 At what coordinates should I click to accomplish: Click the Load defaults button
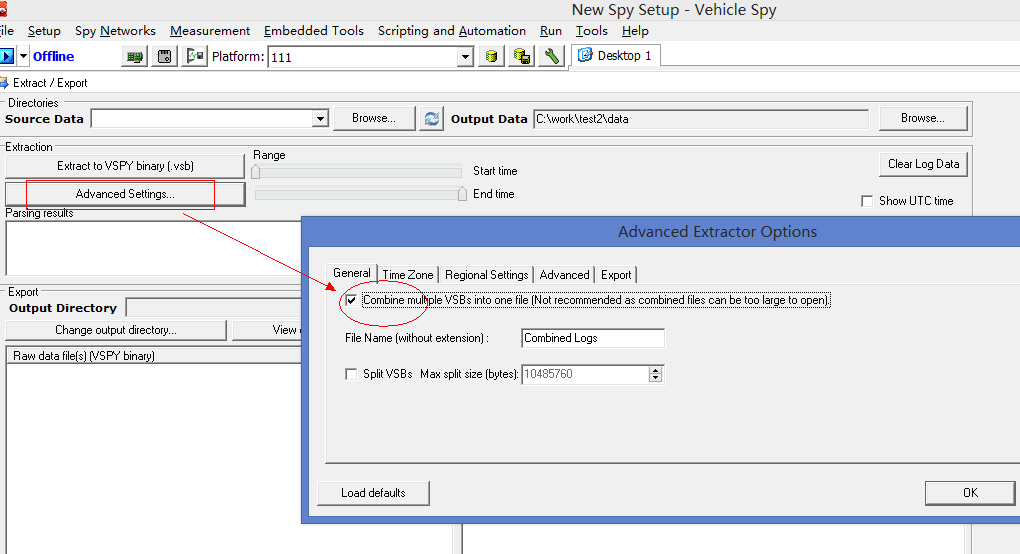pyautogui.click(x=373, y=493)
